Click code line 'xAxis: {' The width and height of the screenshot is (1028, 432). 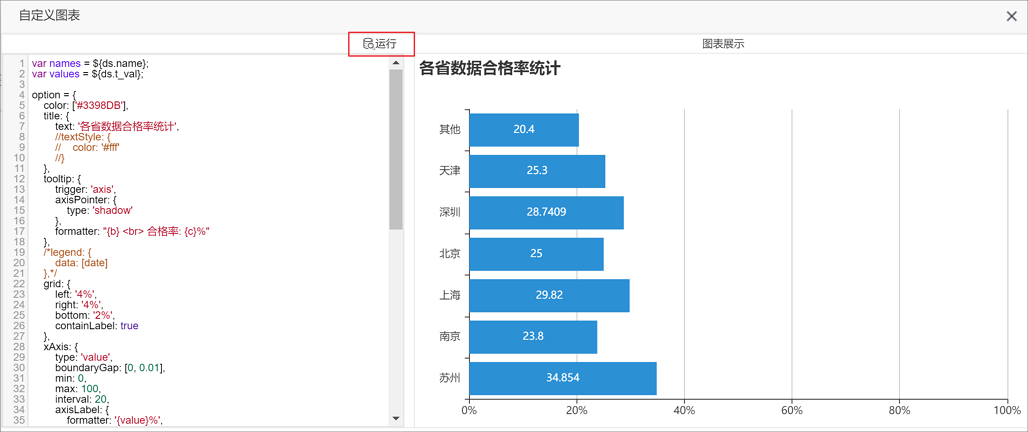click(x=60, y=347)
